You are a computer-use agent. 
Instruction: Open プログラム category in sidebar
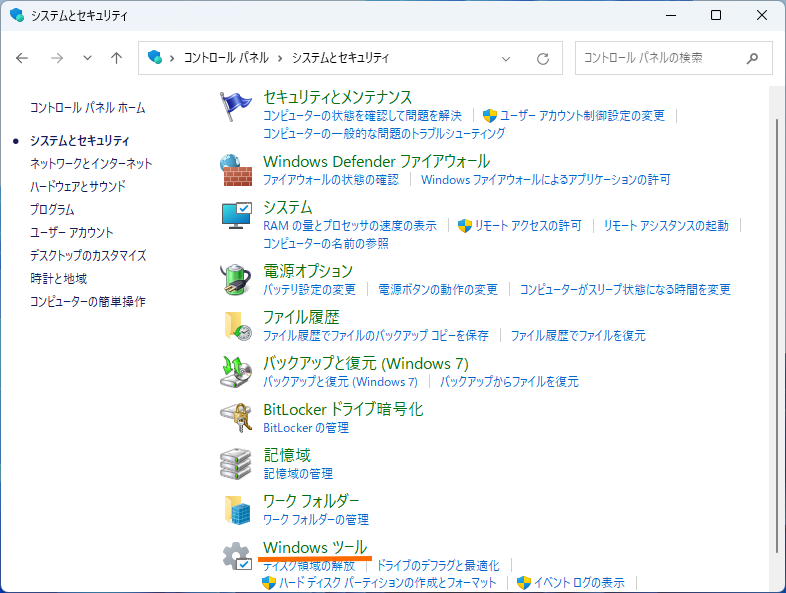(52, 210)
